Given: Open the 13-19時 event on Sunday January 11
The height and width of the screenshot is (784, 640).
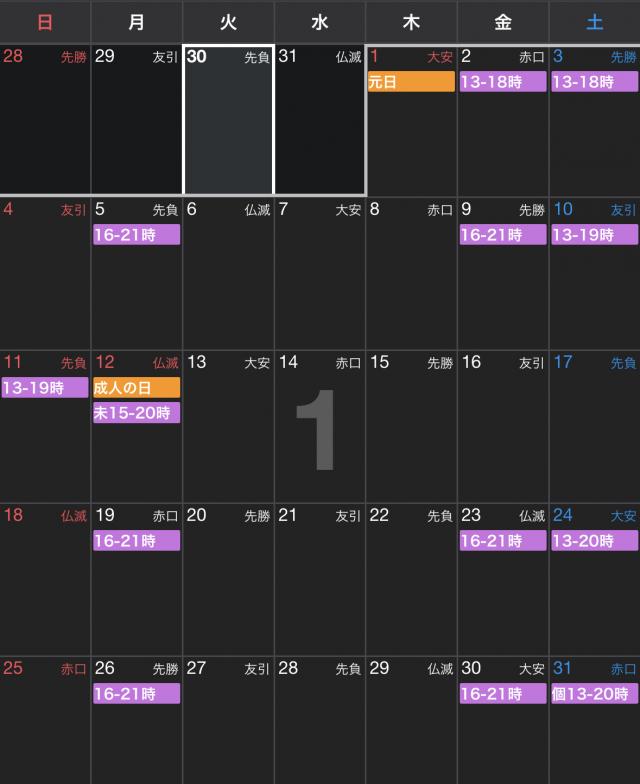Looking at the screenshot, I should coord(45,388).
